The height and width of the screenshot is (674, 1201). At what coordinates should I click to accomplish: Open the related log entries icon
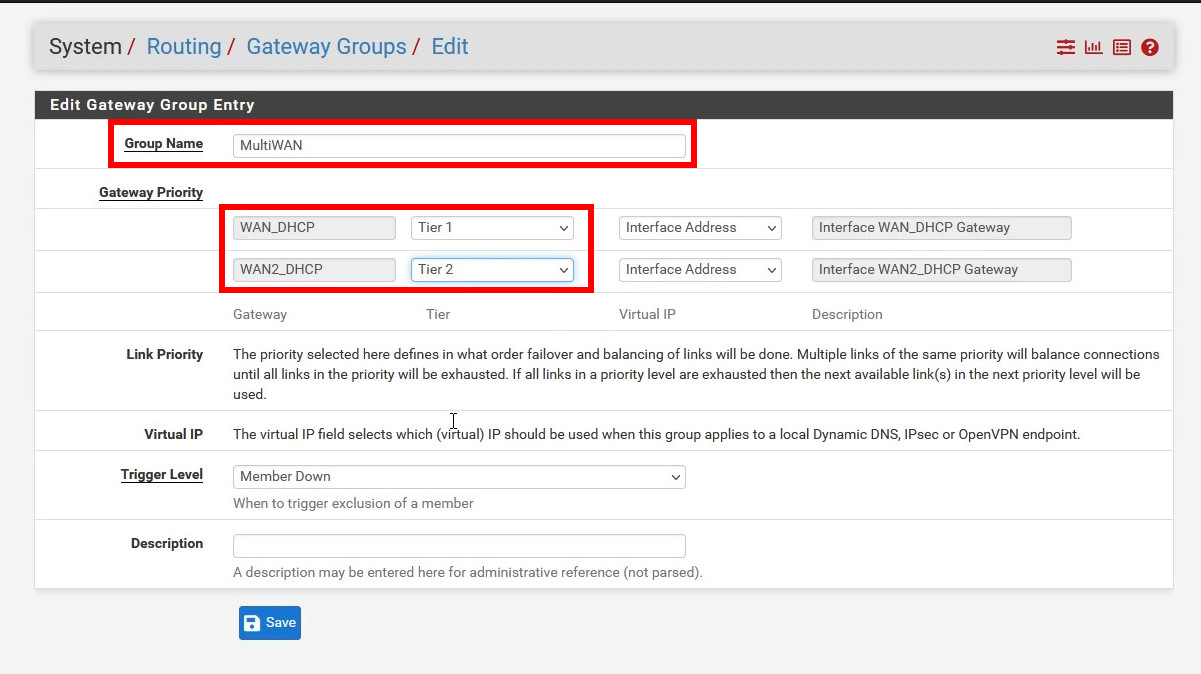click(1122, 47)
